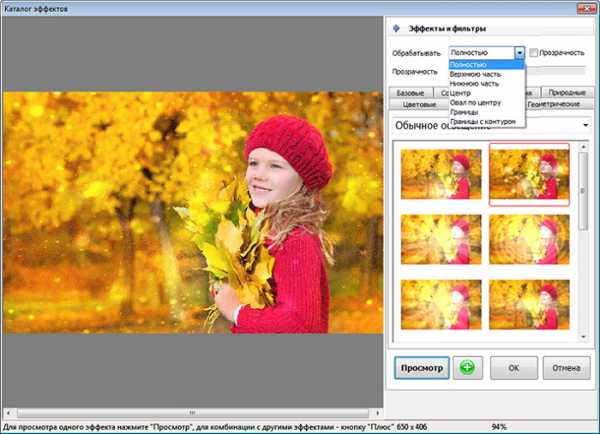The height and width of the screenshot is (434, 600).
Task: Select the left thumbnail in the bottom row
Action: (x=441, y=304)
